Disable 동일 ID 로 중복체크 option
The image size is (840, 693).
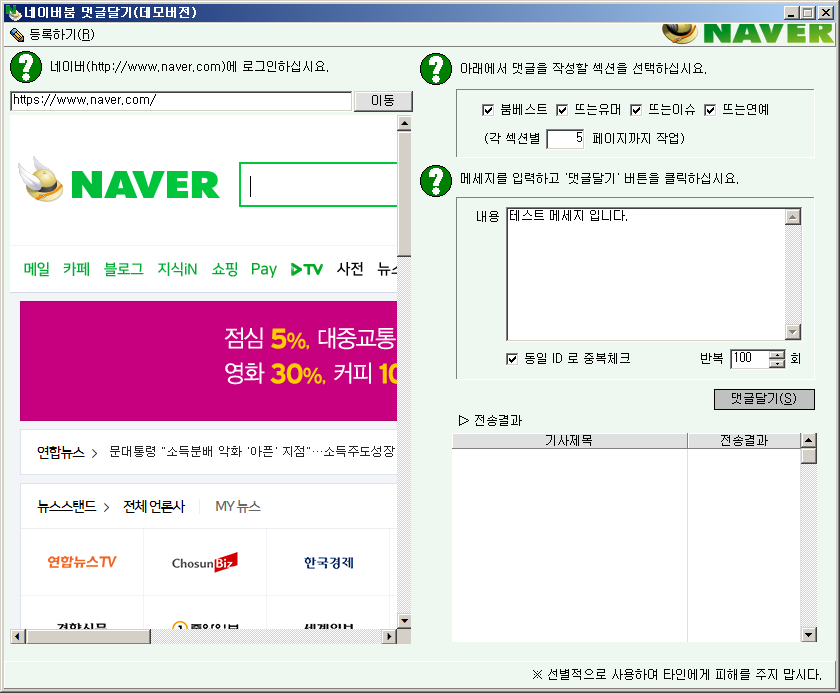(513, 358)
